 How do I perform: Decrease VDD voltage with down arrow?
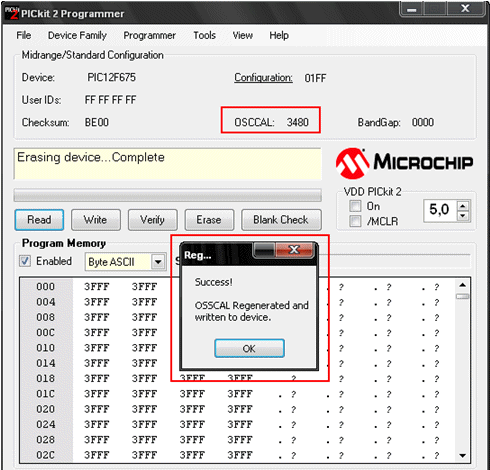tap(463, 216)
